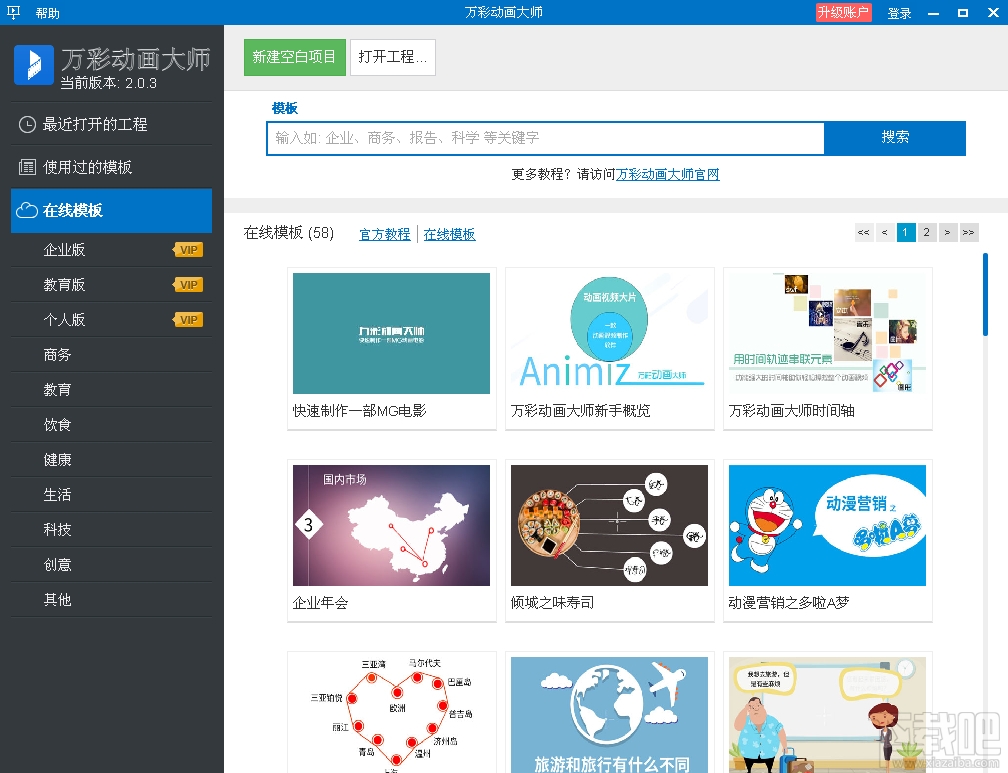Choose the 商务 template category
This screenshot has width=1008, height=773.
[x=111, y=355]
